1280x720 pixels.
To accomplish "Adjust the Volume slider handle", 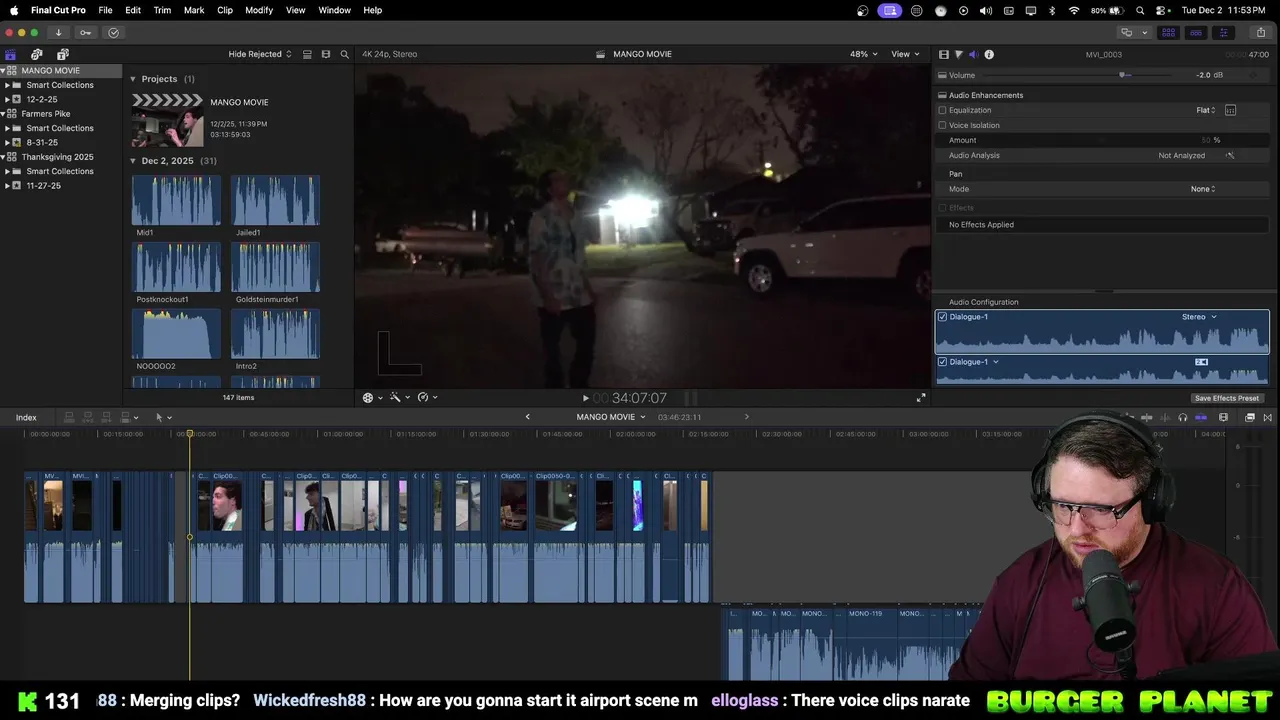I will (x=1123, y=75).
